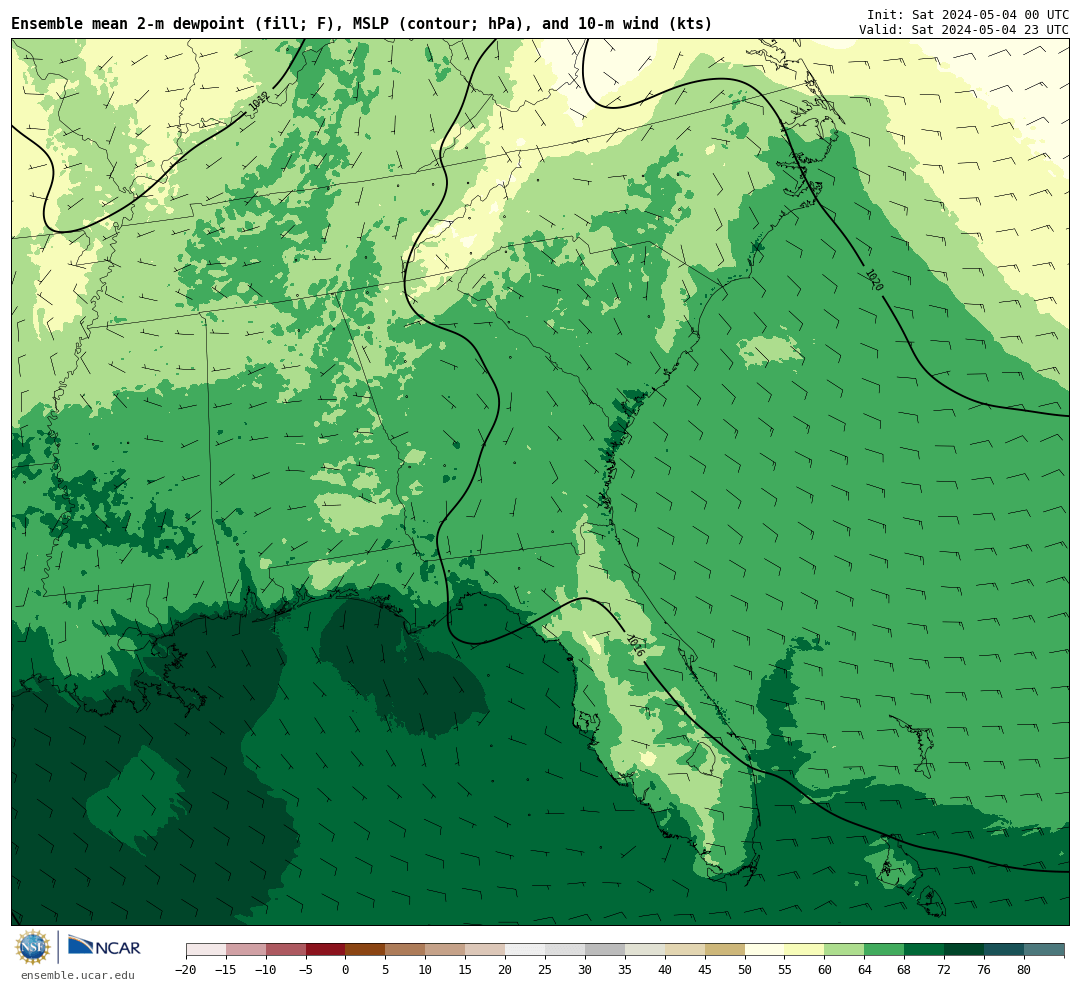
Task: Select the 20 to 25 light gray swatch
Action: [526, 950]
